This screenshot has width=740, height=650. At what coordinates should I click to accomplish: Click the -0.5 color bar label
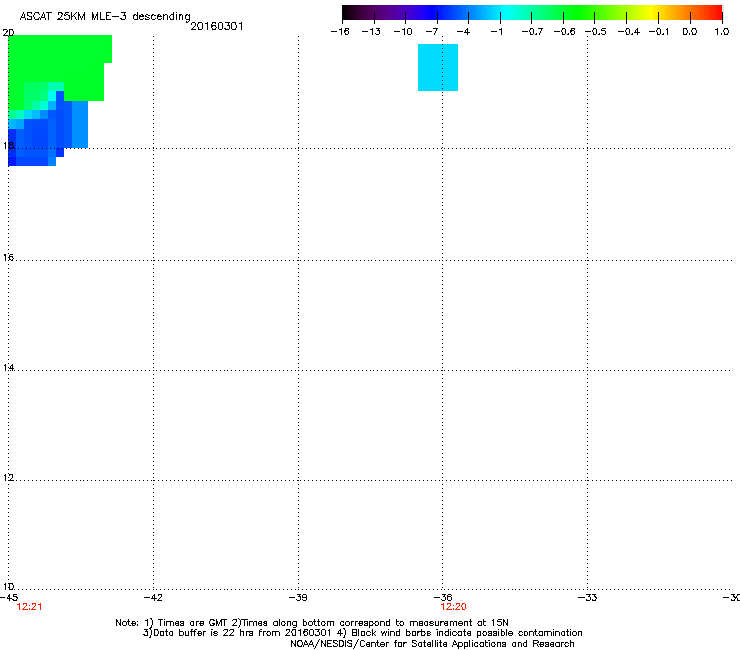(x=596, y=32)
